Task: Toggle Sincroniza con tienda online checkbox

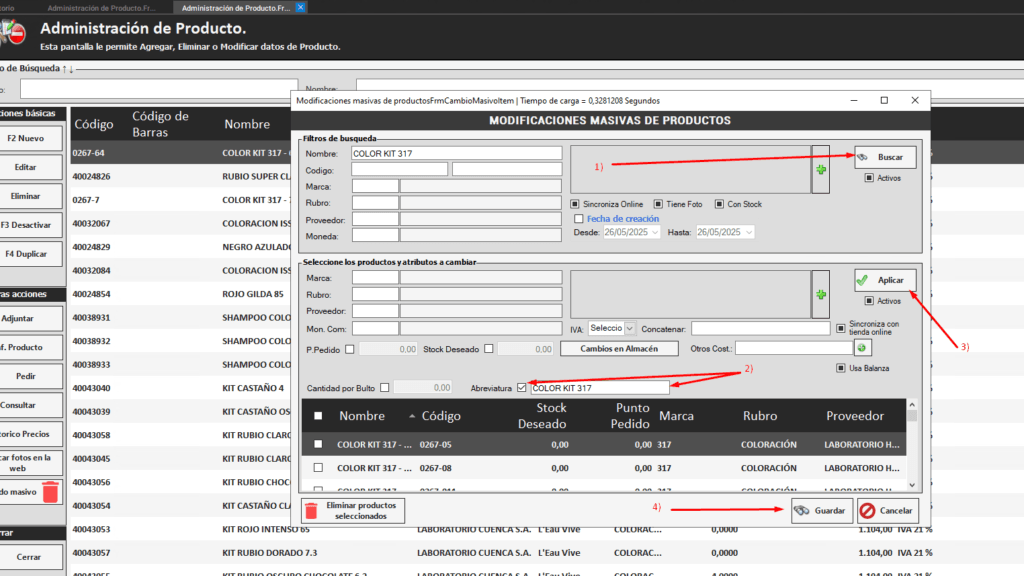Action: [x=841, y=328]
